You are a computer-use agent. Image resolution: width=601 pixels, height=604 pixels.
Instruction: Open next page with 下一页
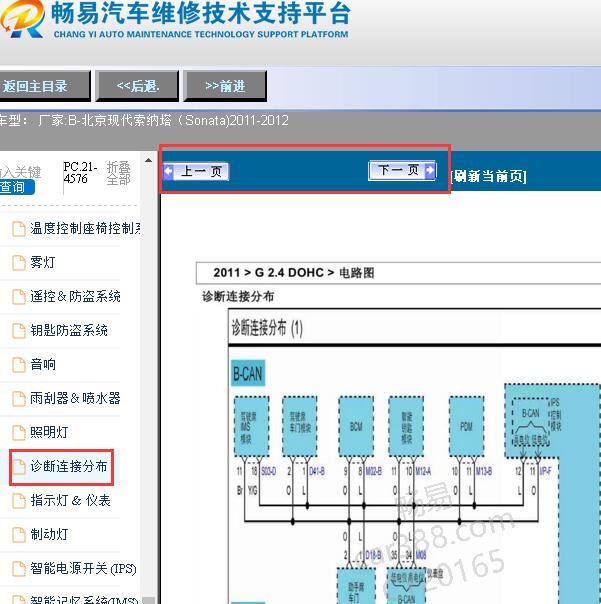pyautogui.click(x=402, y=170)
